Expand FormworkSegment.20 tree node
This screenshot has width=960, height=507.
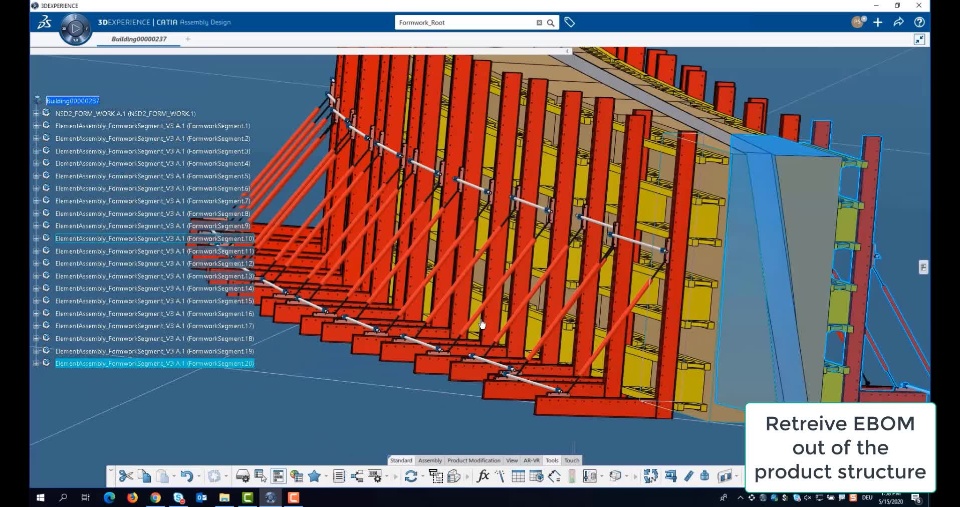(x=36, y=363)
